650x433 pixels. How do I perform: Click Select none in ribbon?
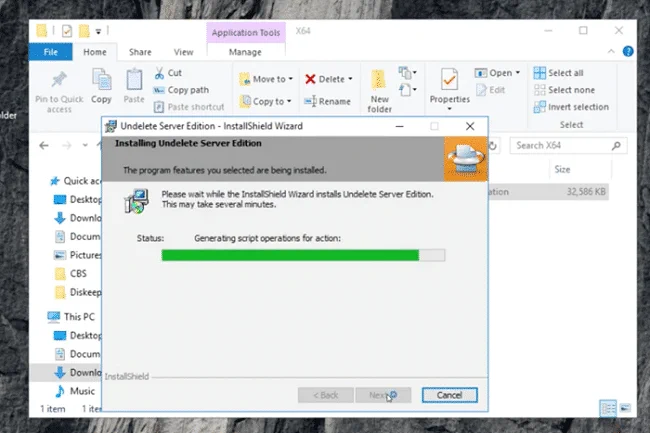click(x=564, y=90)
